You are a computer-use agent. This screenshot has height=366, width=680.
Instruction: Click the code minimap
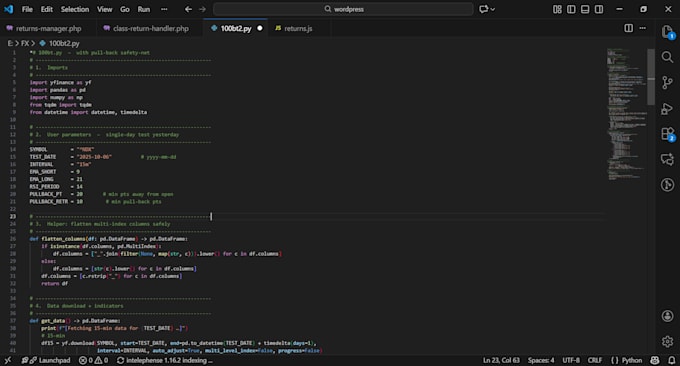click(x=626, y=114)
